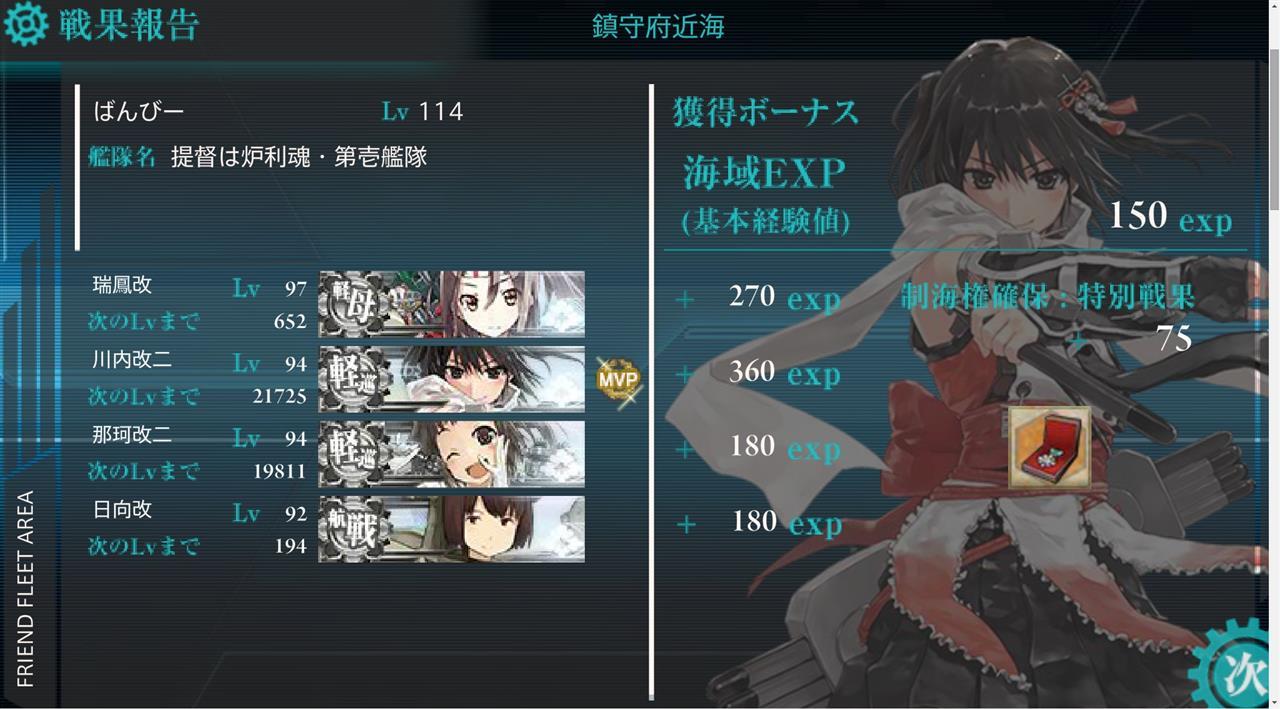The height and width of the screenshot is (709, 1280).
Task: Click the 戦果報告 title text
Action: pyautogui.click(x=129, y=24)
